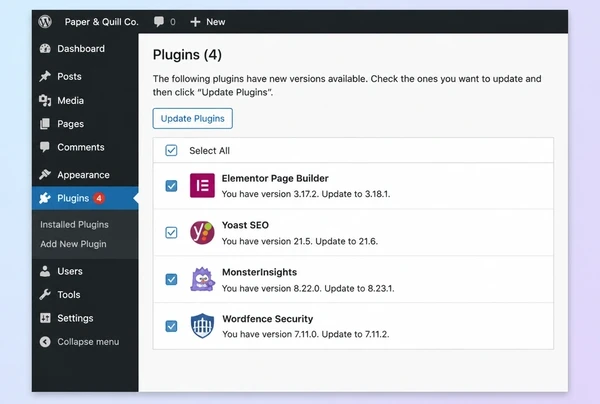Click the comment count 0 in admin bar
The height and width of the screenshot is (404, 600).
coord(173,22)
